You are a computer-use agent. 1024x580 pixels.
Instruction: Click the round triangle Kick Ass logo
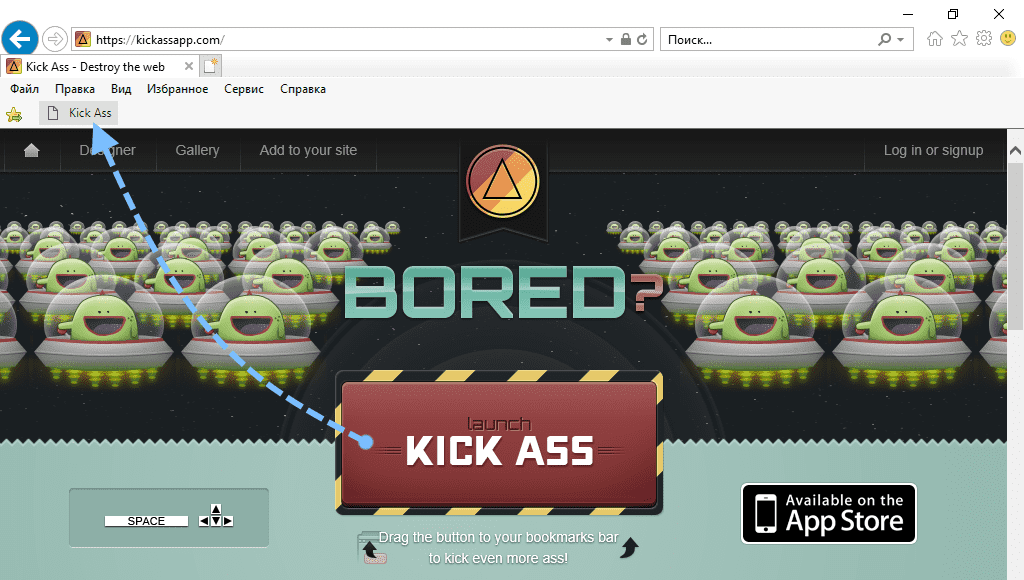(x=502, y=181)
